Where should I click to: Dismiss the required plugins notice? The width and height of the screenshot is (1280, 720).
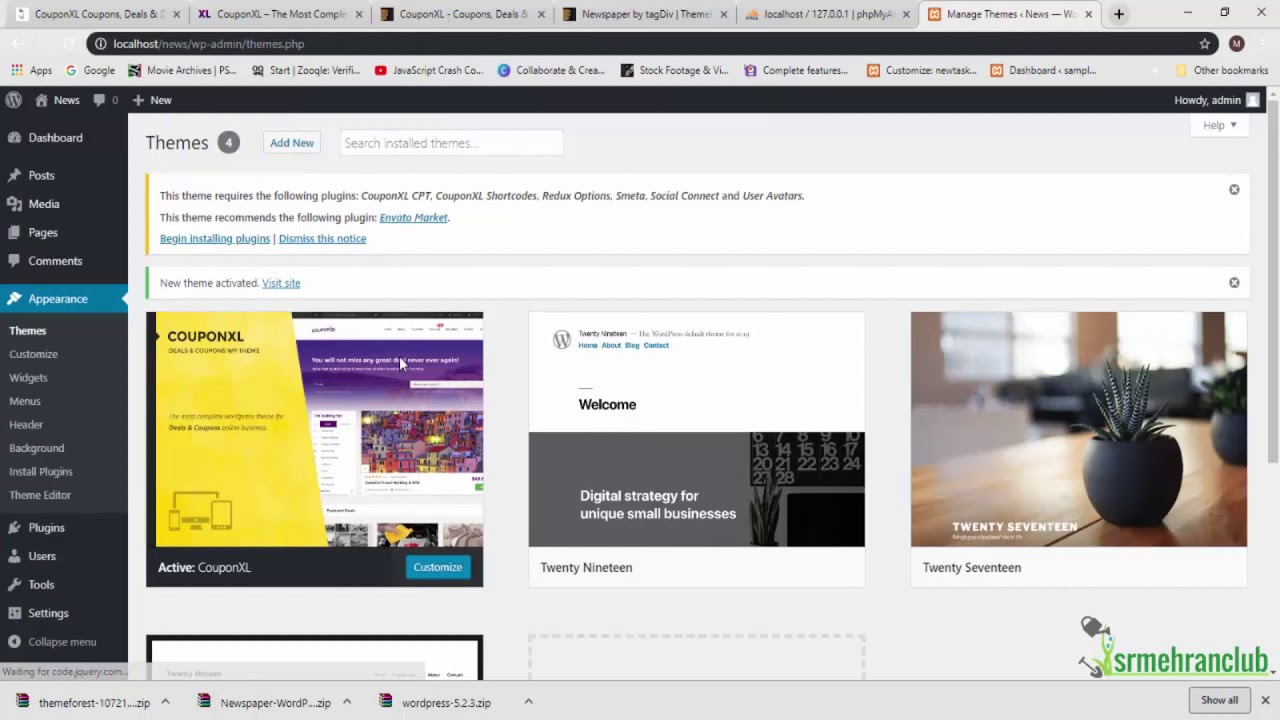coord(1234,190)
